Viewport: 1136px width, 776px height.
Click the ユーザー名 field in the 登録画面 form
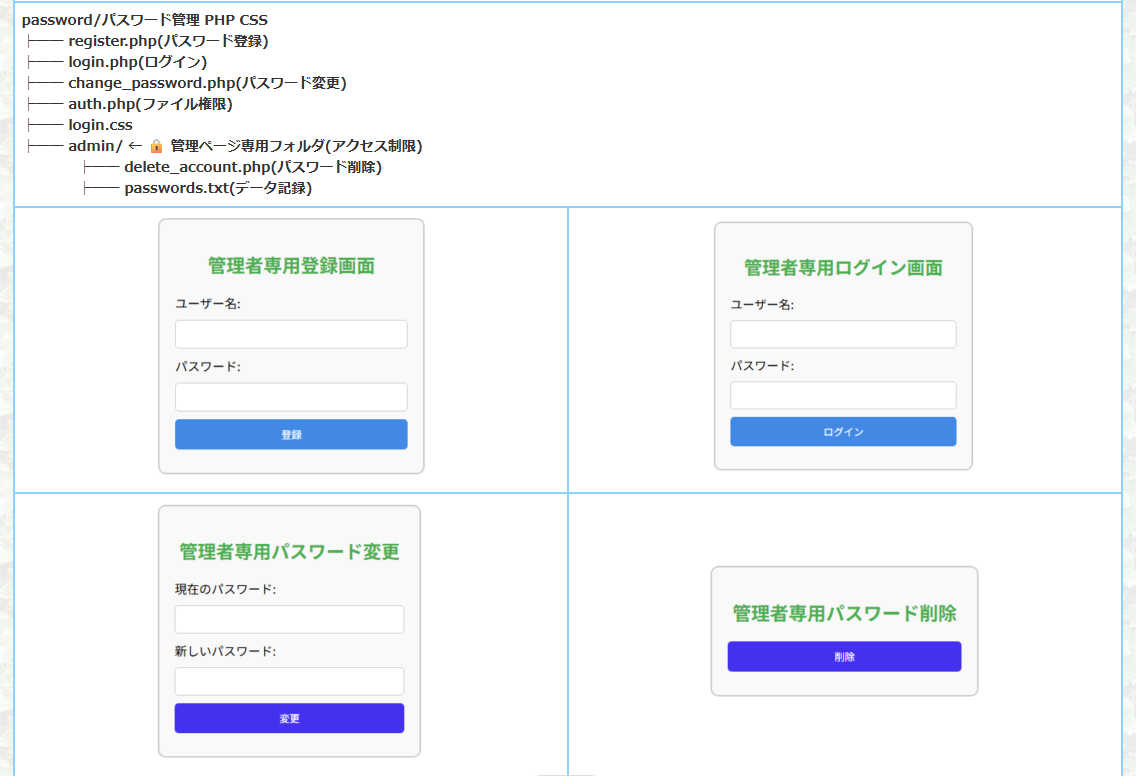click(291, 334)
